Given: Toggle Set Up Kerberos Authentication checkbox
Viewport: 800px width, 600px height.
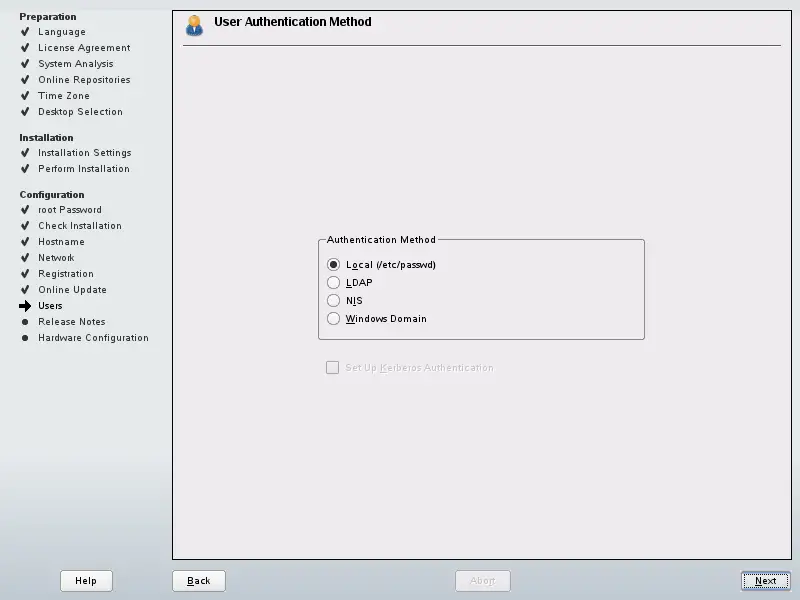Looking at the screenshot, I should click(x=332, y=367).
